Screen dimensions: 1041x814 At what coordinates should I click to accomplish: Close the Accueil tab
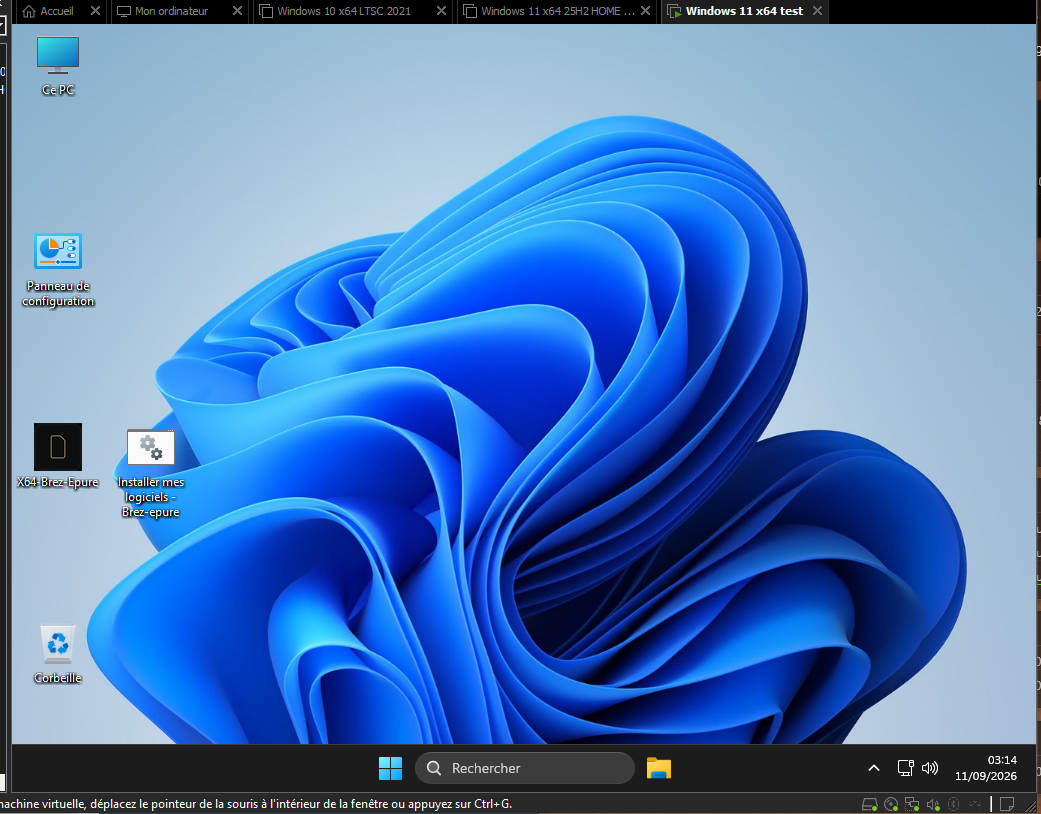click(x=95, y=11)
